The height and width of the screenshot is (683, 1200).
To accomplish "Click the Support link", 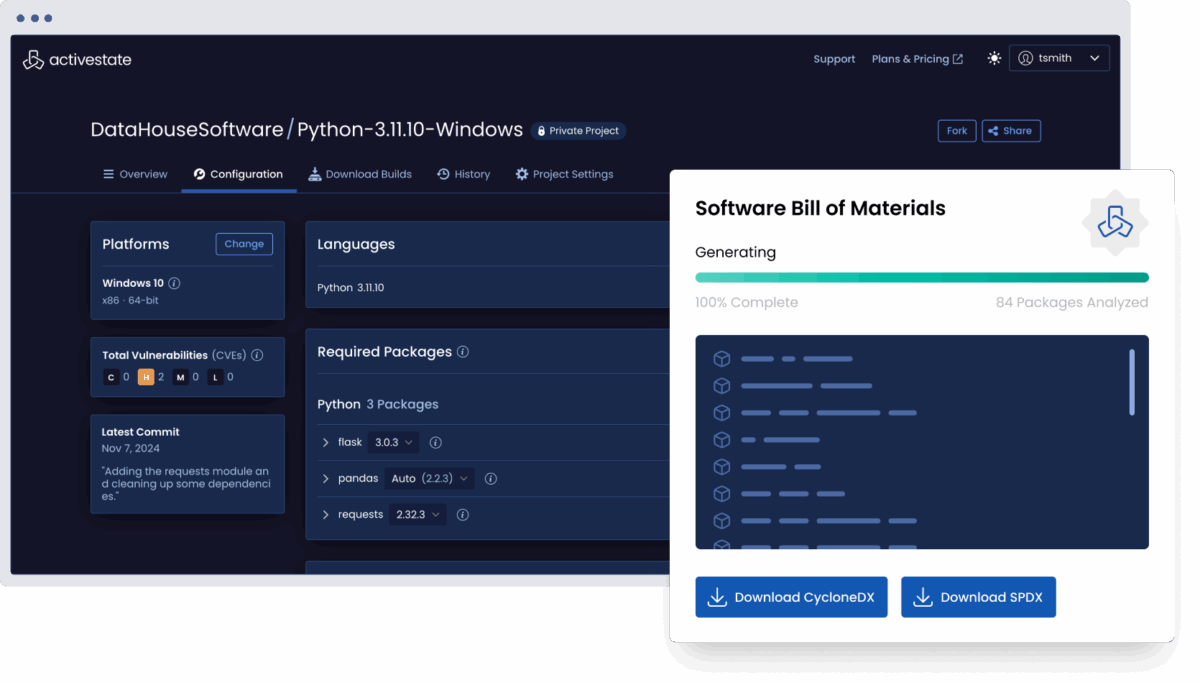I will pos(834,59).
